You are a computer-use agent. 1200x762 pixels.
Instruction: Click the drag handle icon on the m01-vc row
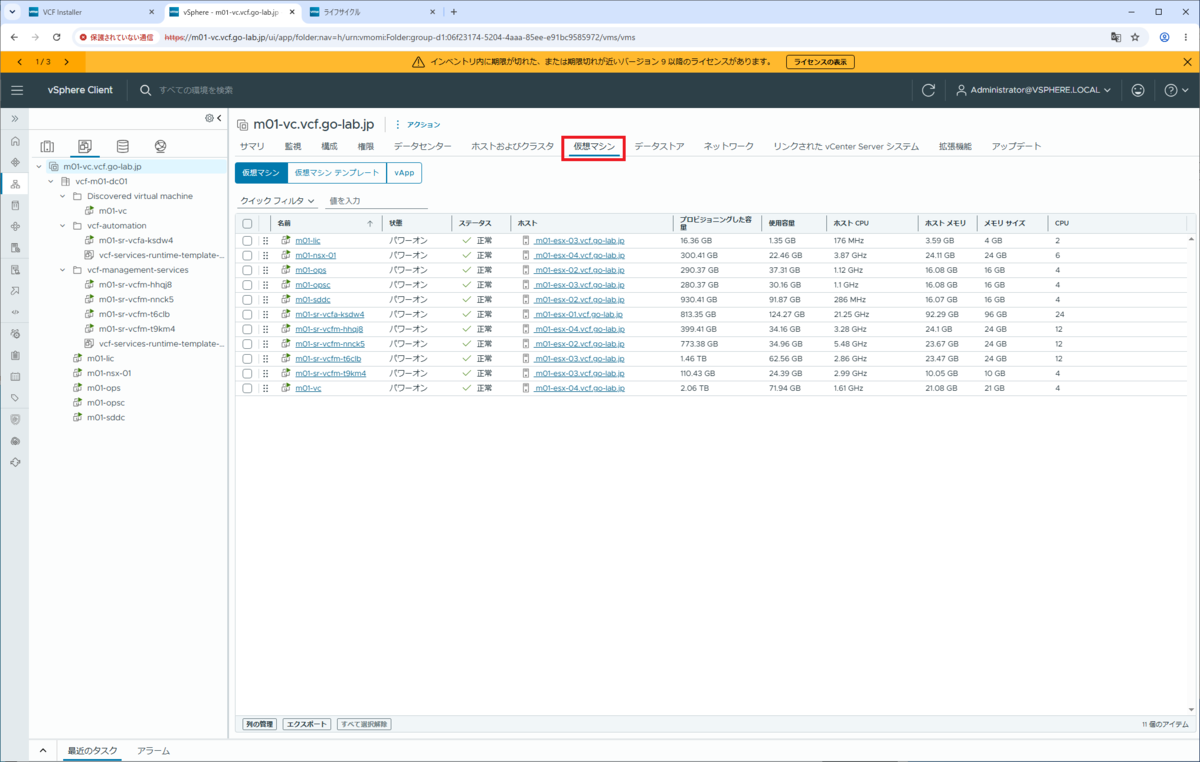pos(266,388)
